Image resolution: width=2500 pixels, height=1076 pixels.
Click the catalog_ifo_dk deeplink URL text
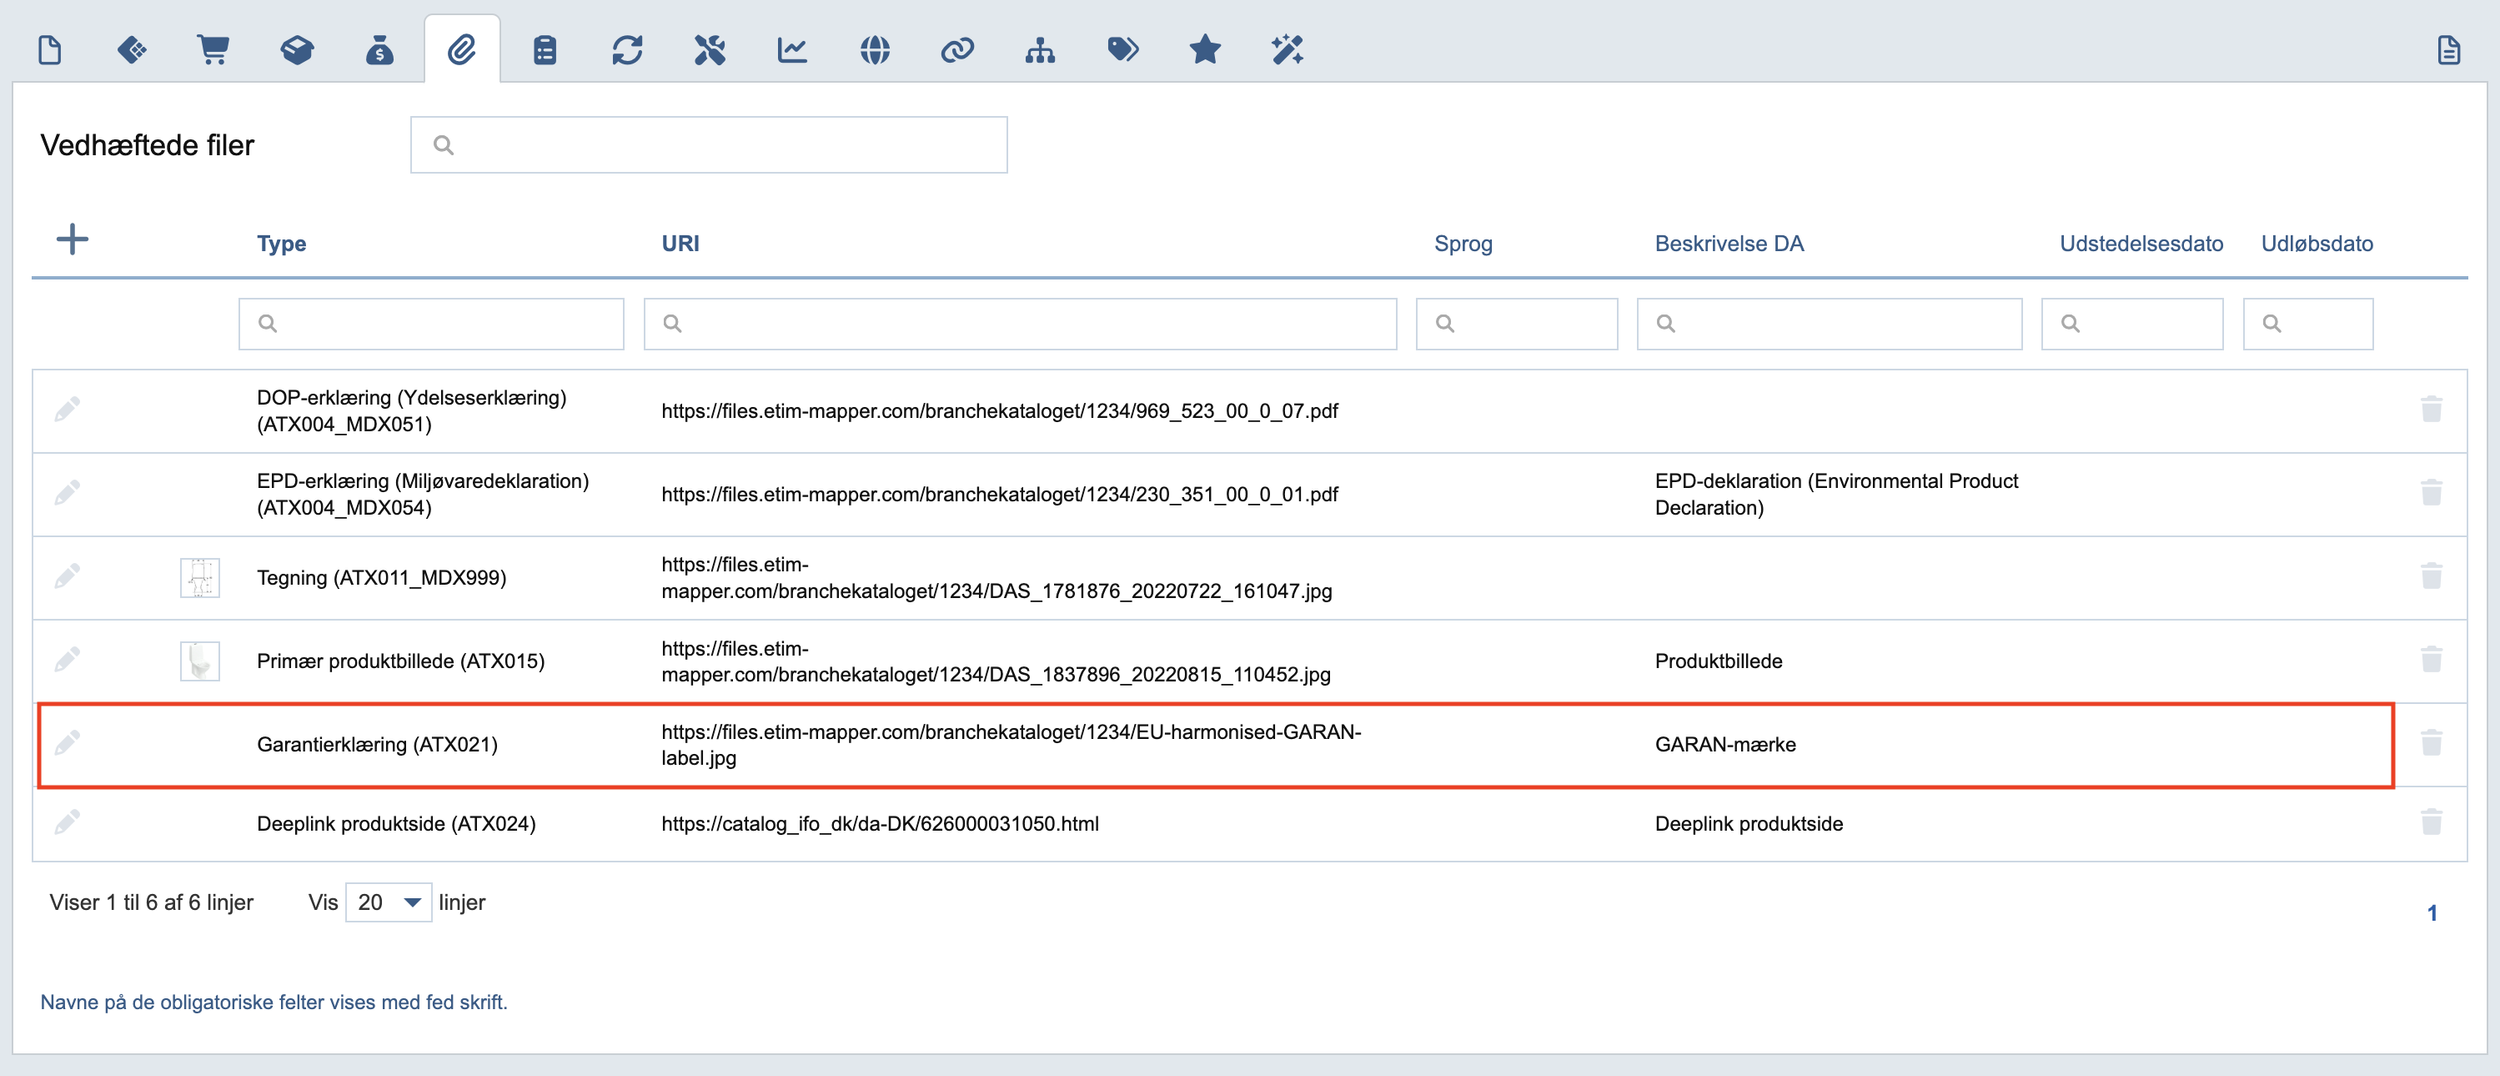point(880,823)
